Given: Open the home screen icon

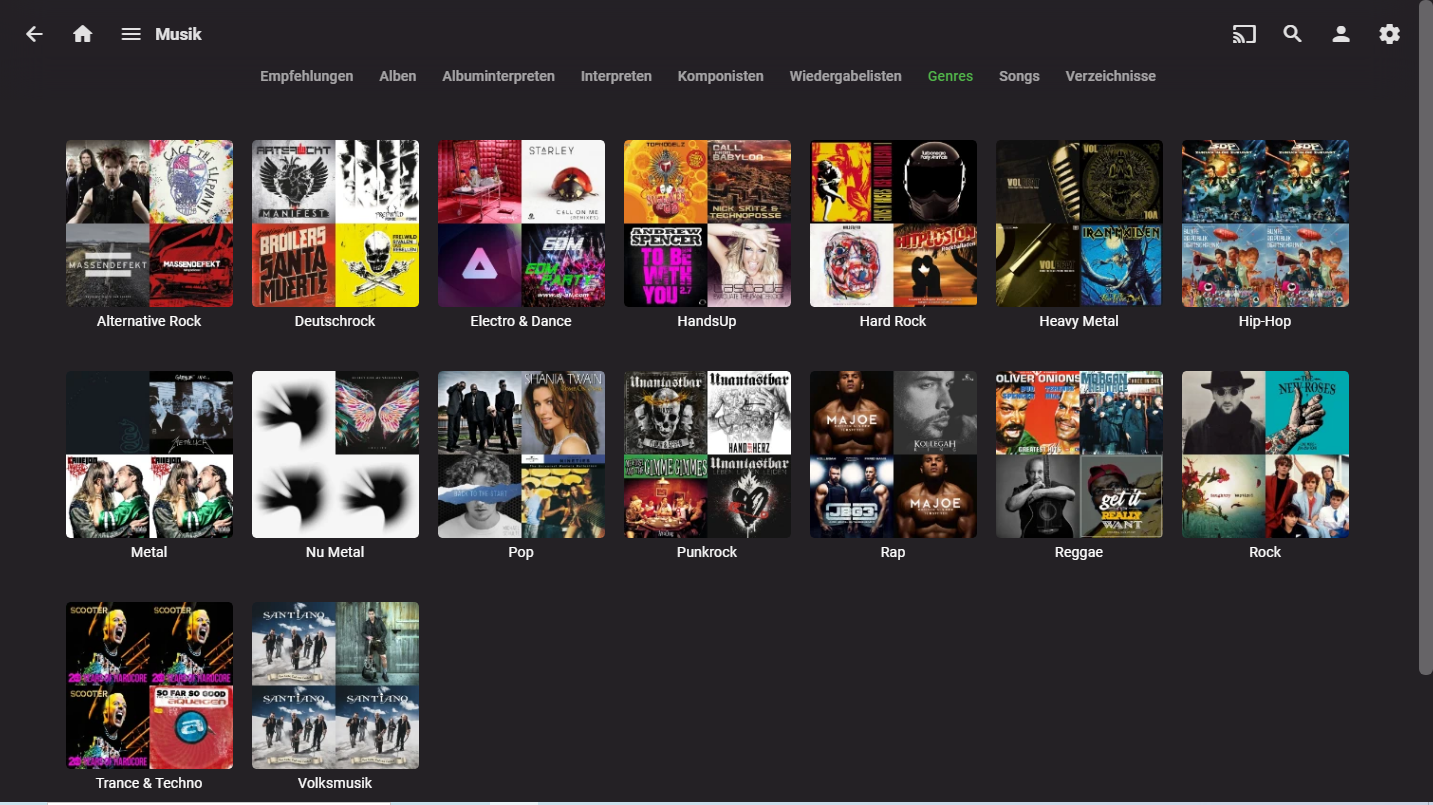Looking at the screenshot, I should click(x=83, y=34).
